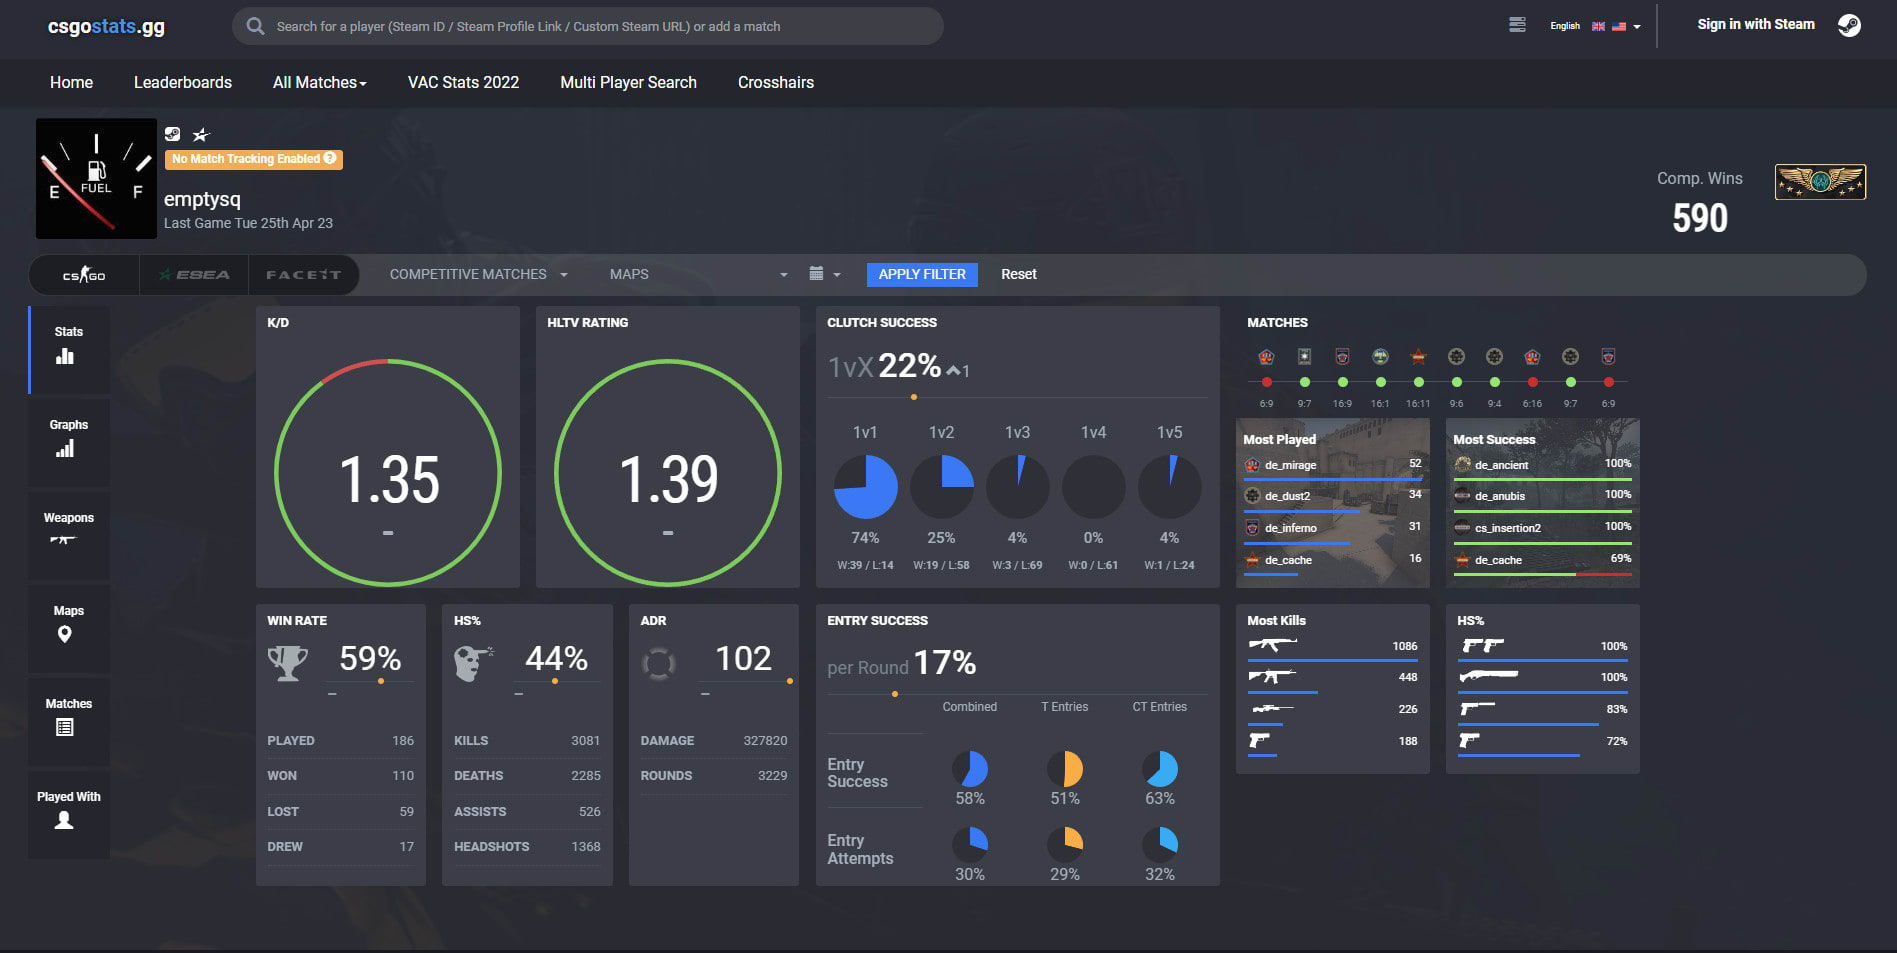Expand the Maps filter dropdown
The width and height of the screenshot is (1897, 953).
[699, 274]
